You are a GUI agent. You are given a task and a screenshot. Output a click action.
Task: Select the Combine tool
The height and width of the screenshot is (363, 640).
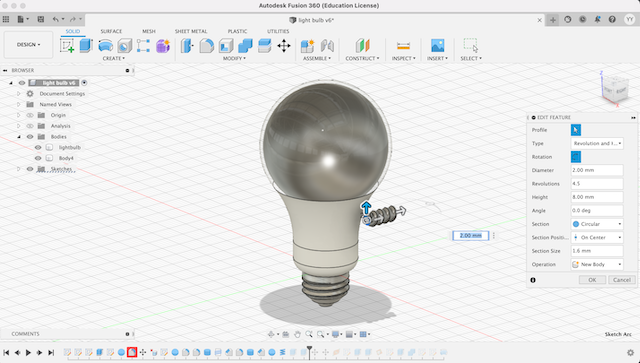point(245,45)
